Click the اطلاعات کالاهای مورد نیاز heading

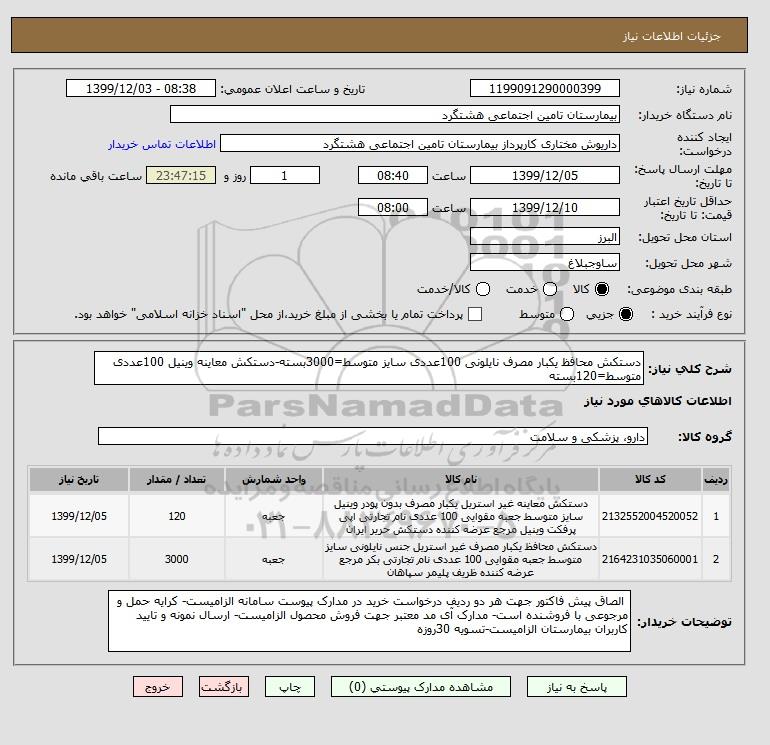pyautogui.click(x=658, y=401)
